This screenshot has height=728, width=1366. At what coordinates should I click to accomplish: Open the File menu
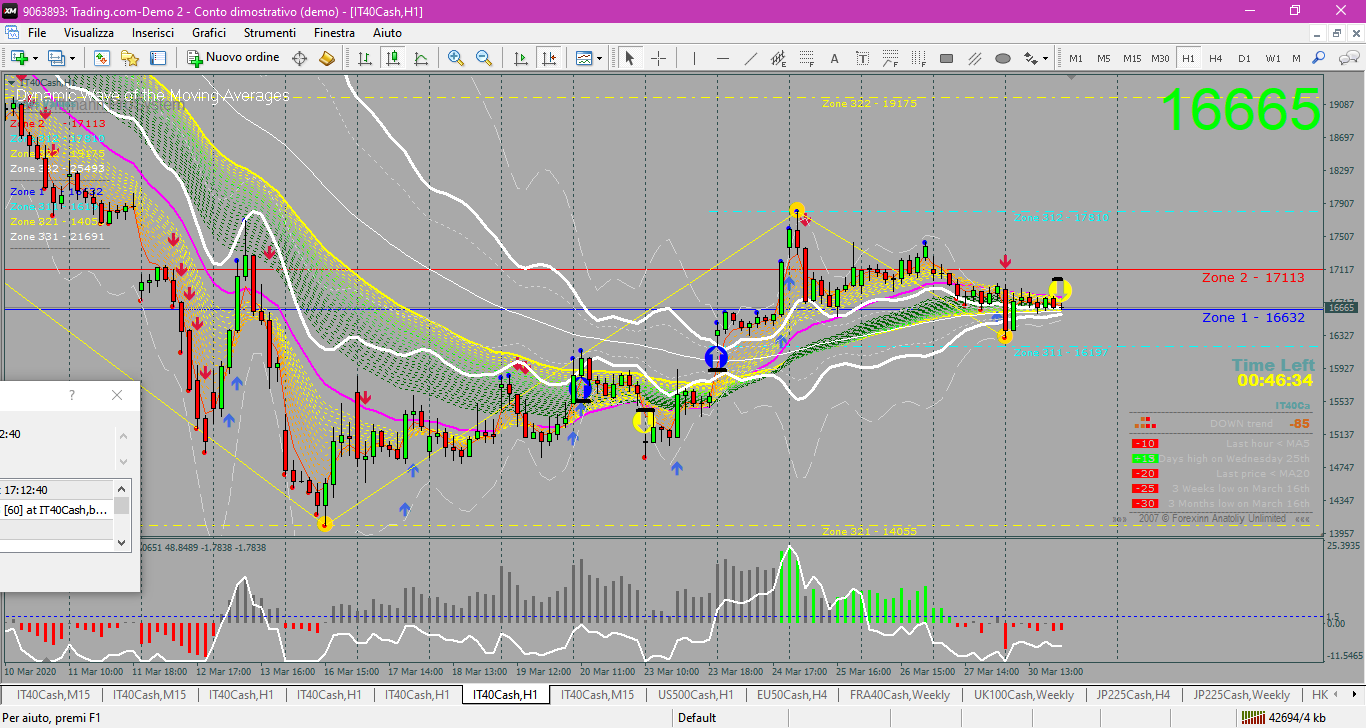point(37,33)
